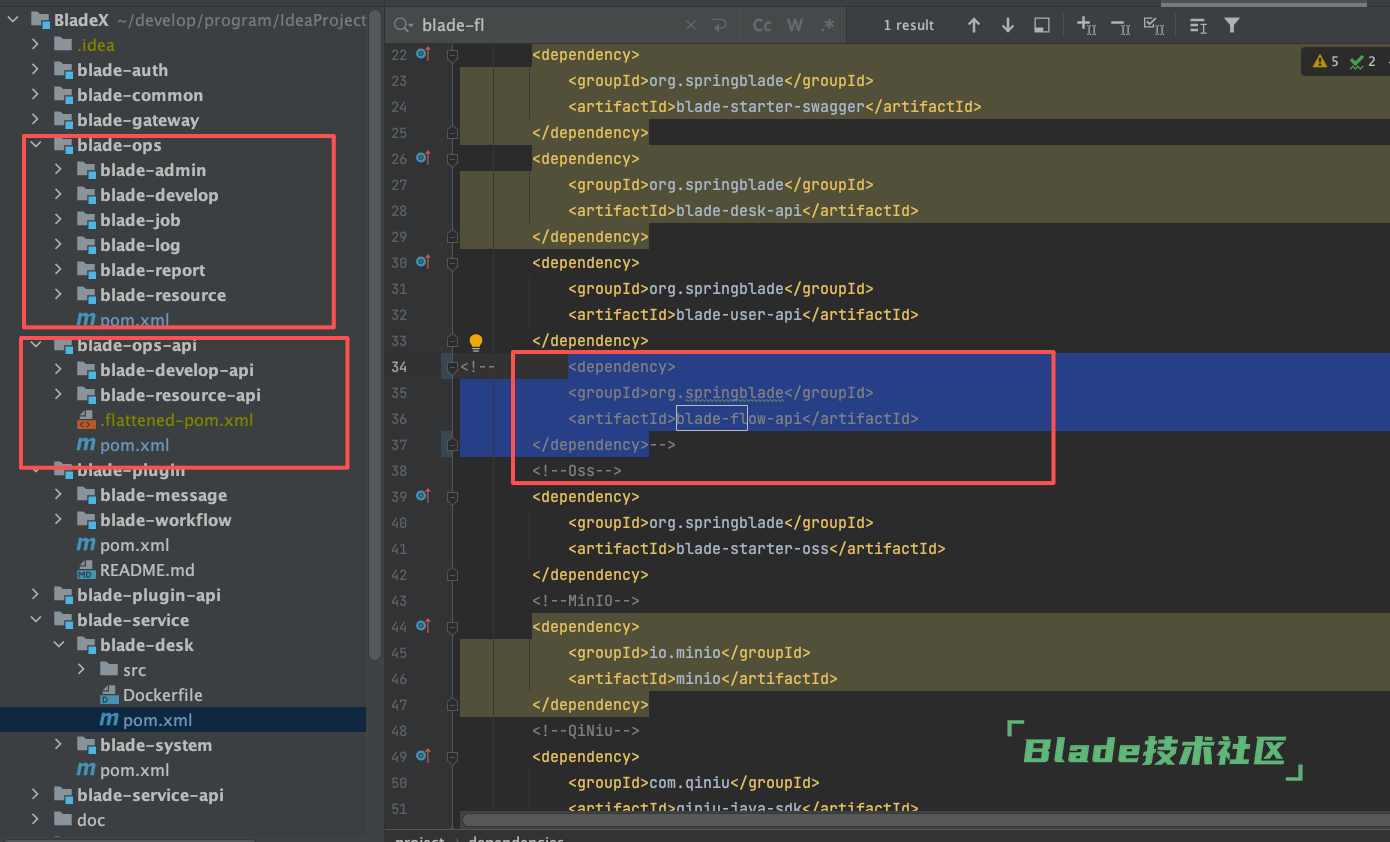
Task: Expand the blade-gateway folder
Action: coord(36,120)
